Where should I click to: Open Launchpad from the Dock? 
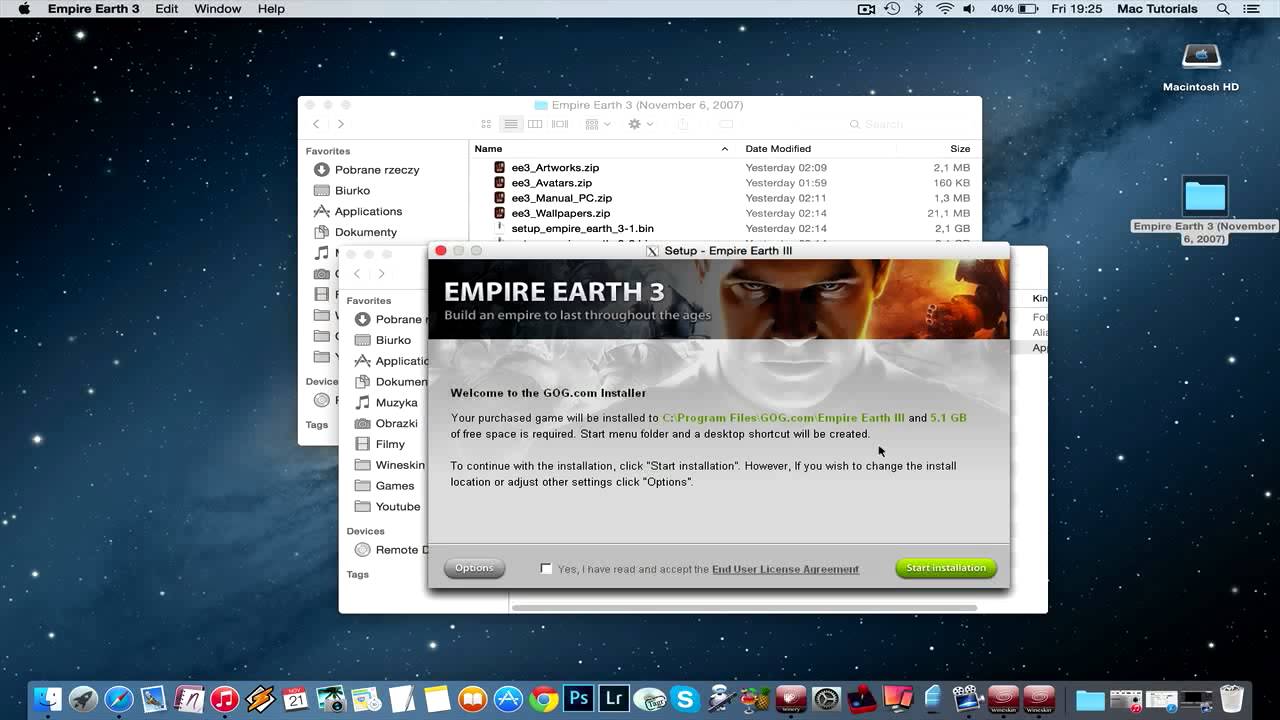(83, 698)
